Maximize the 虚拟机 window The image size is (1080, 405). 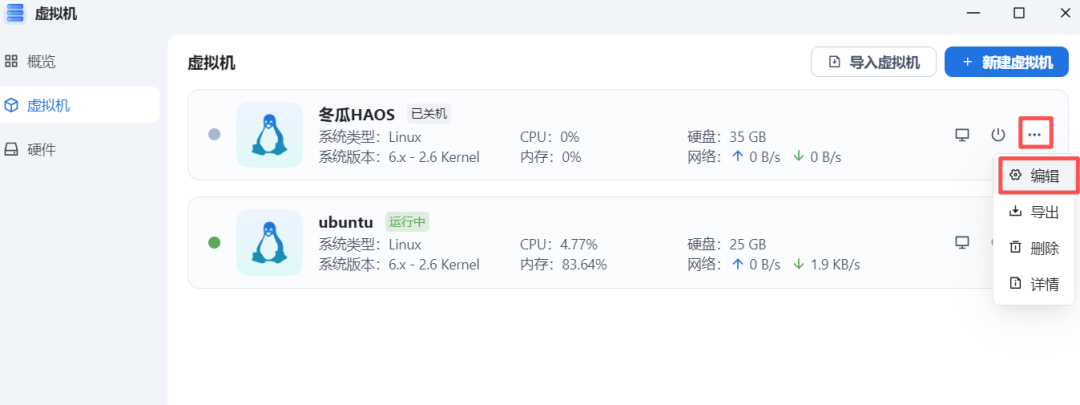[1019, 13]
